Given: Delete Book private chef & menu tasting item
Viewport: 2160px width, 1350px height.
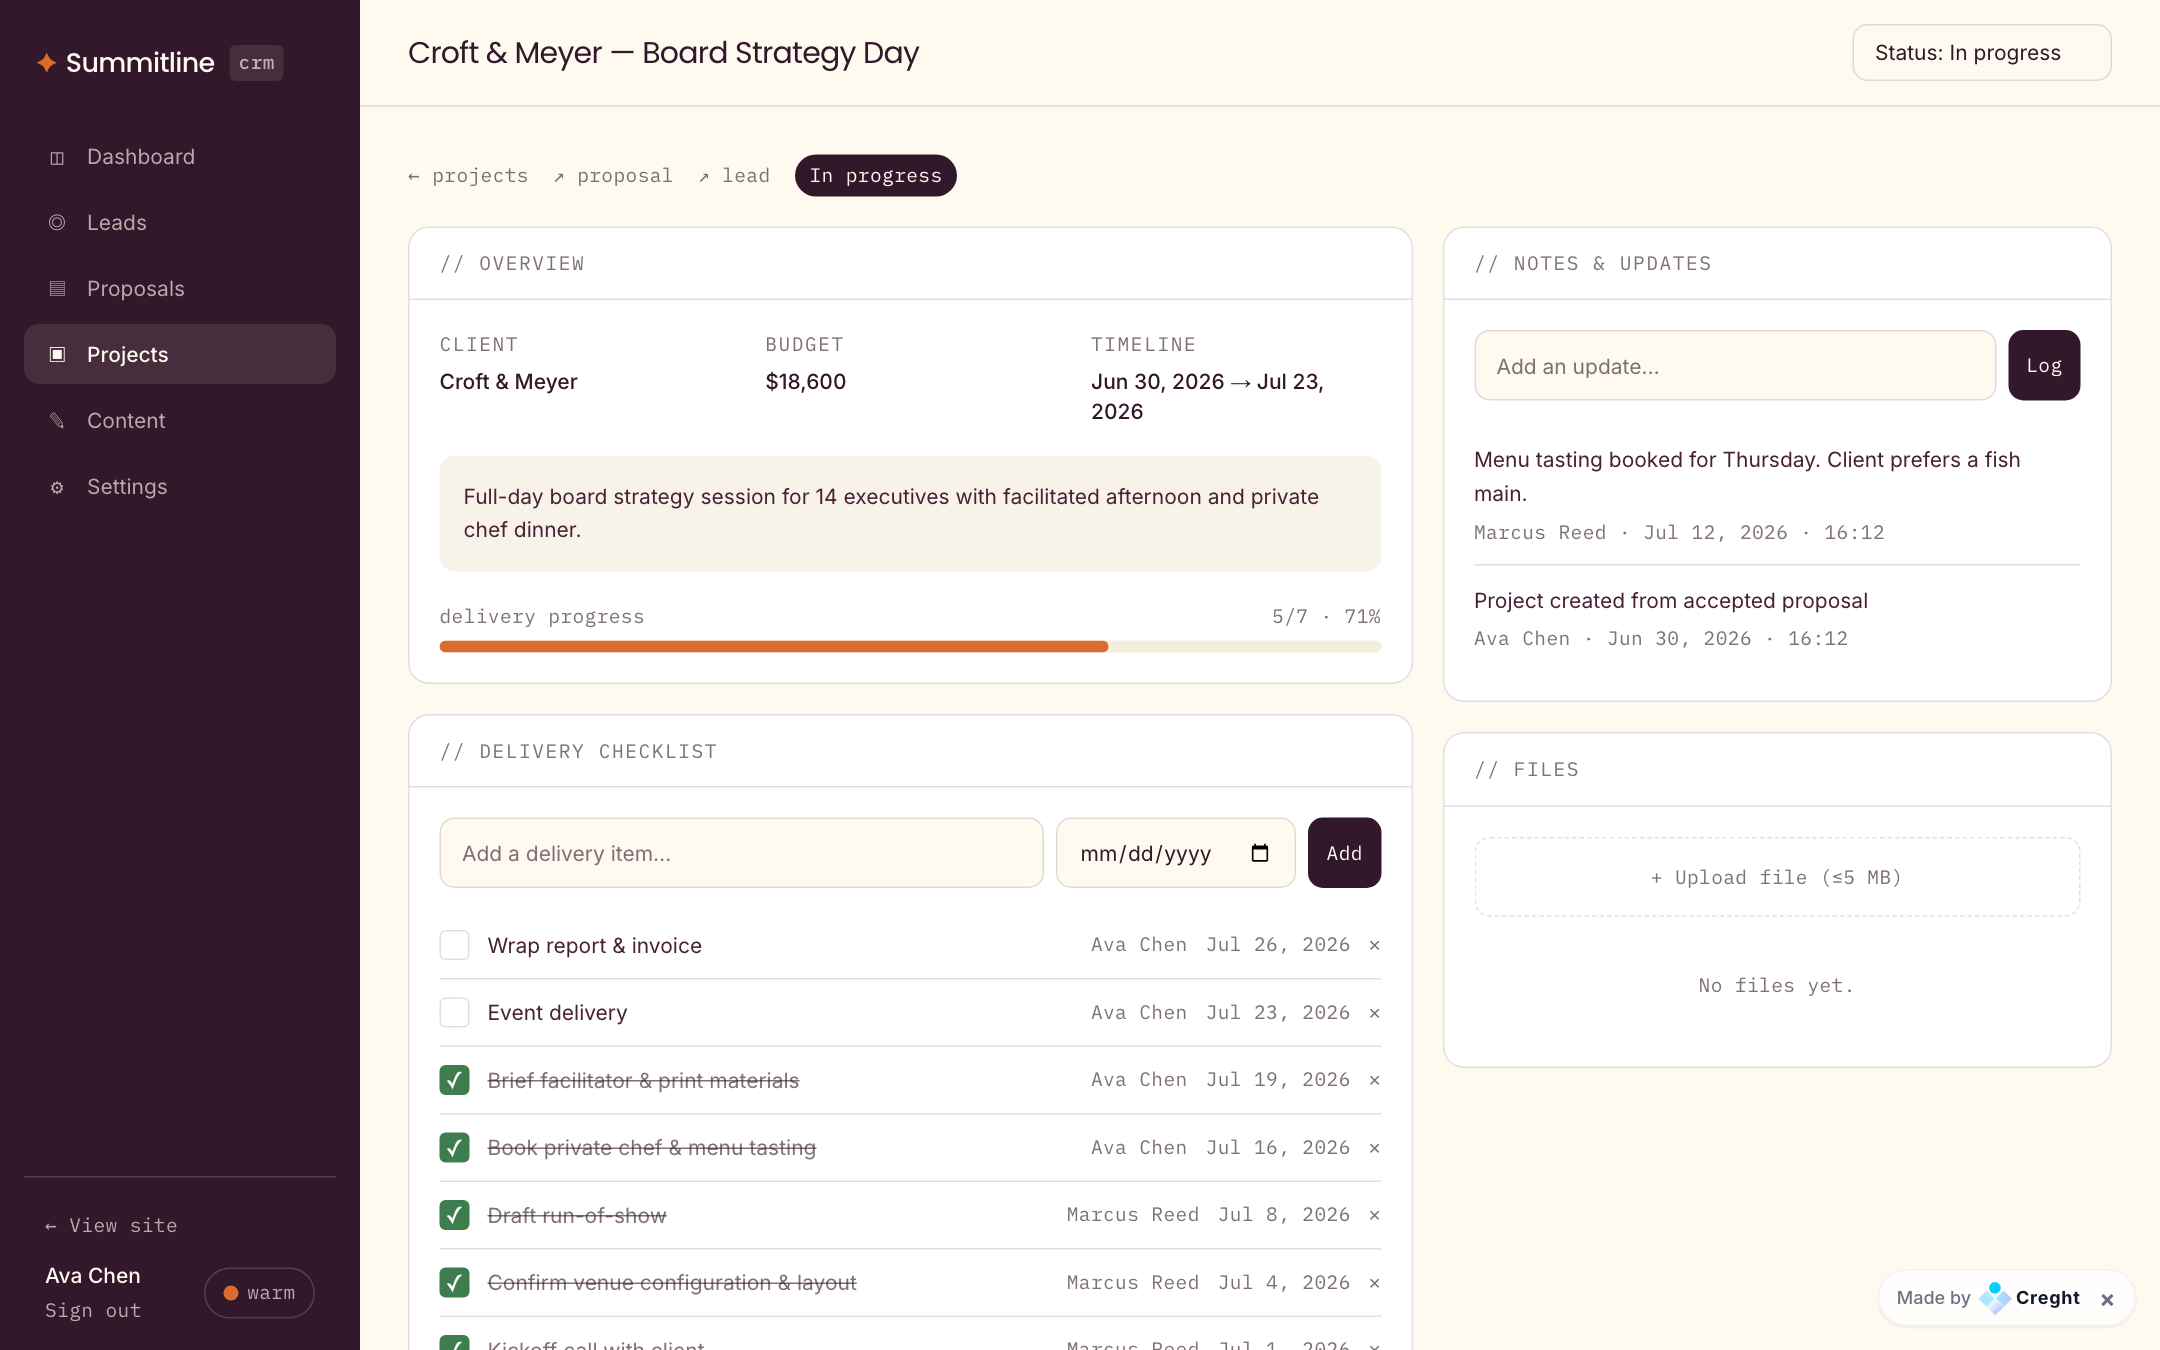Looking at the screenshot, I should (1374, 1148).
